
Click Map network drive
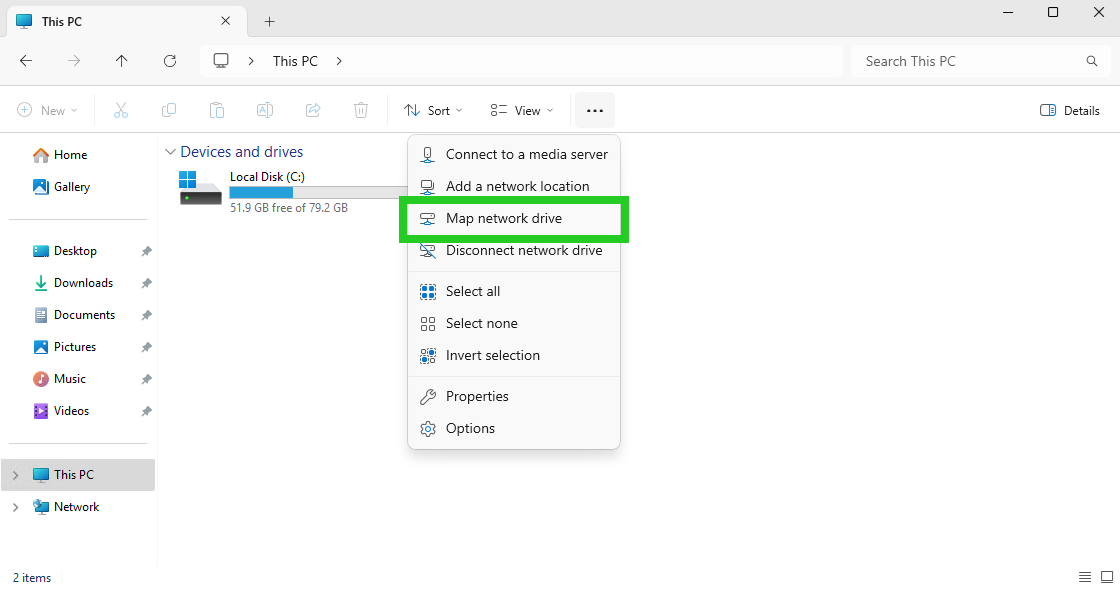point(503,218)
